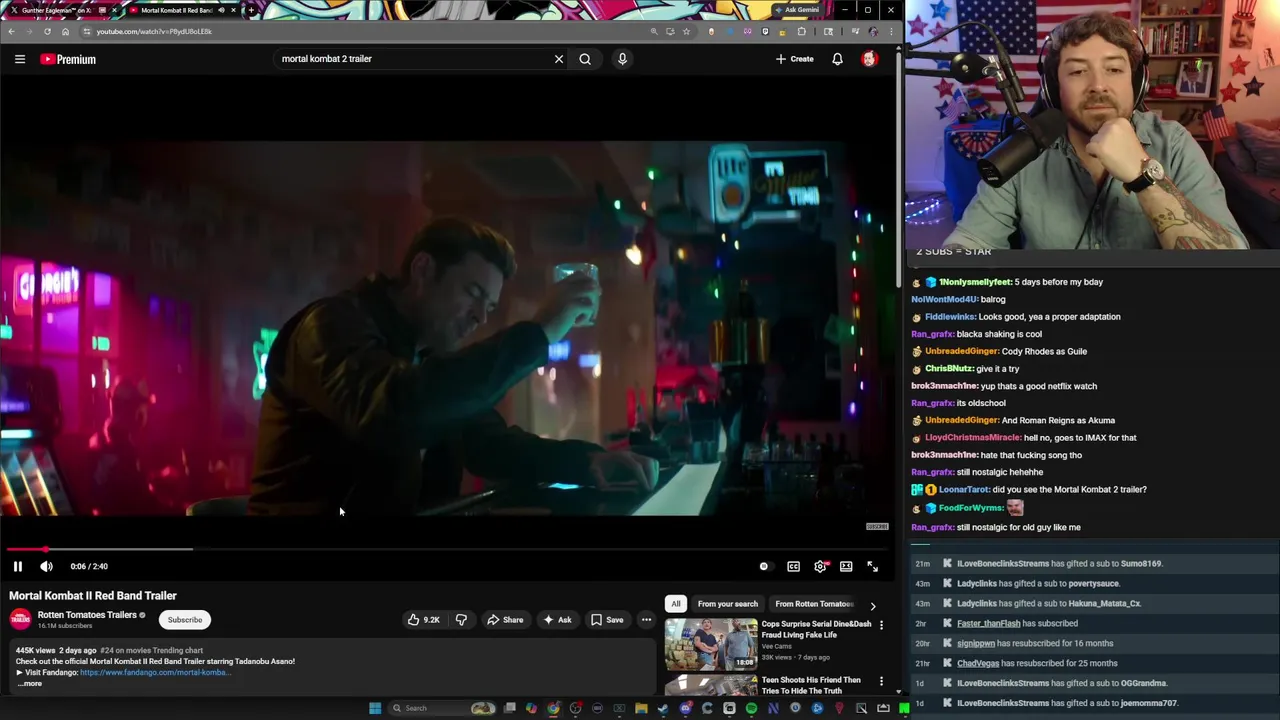Reload the YouTube page

47,31
